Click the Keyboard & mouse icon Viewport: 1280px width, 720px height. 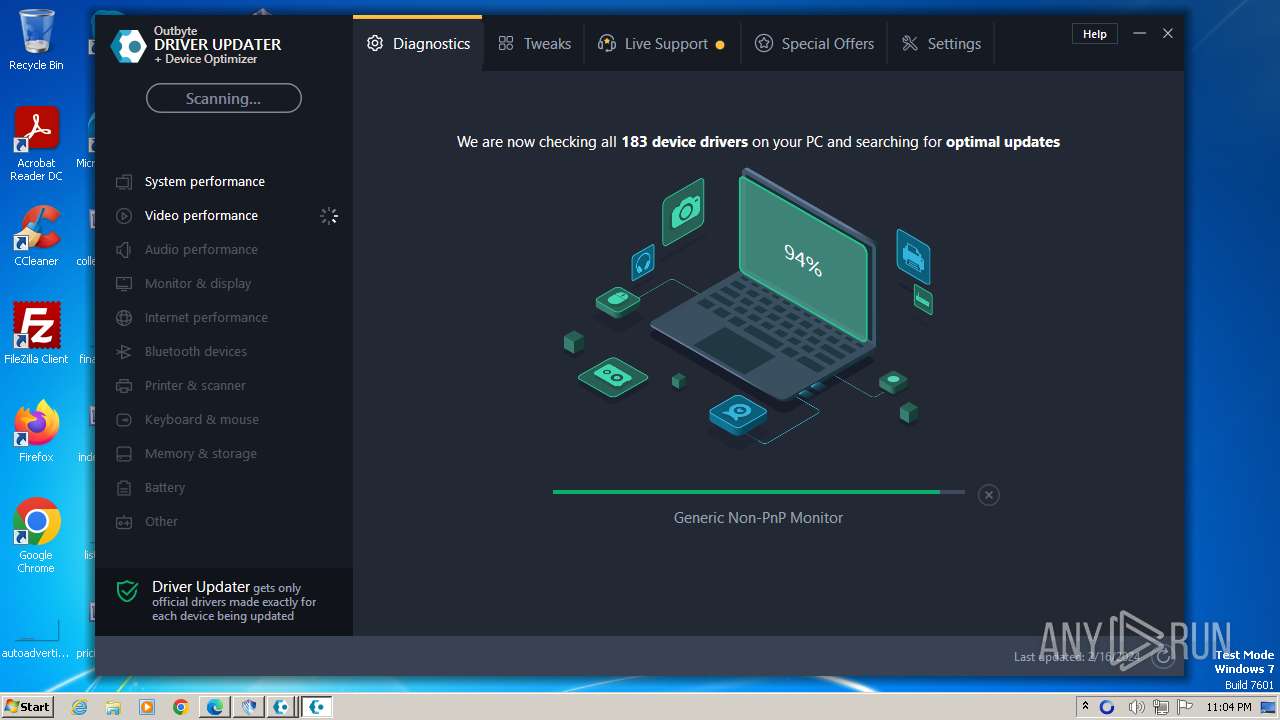(124, 420)
